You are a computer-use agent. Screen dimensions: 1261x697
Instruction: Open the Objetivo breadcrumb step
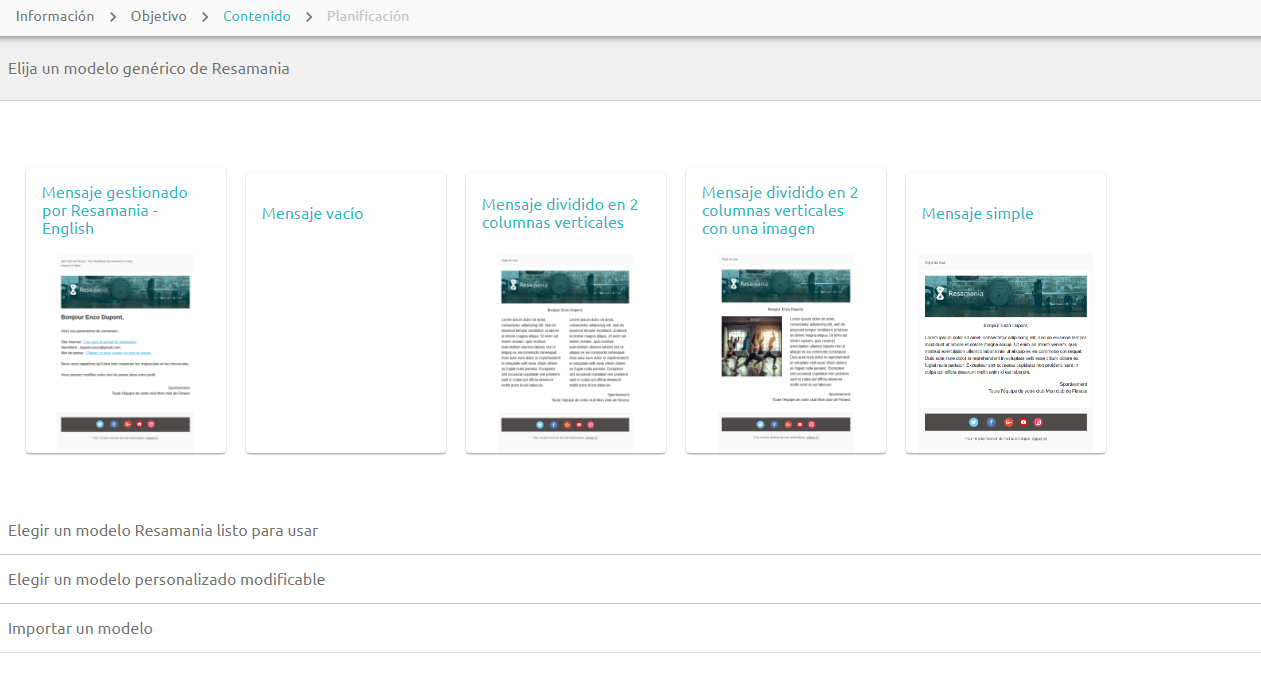pos(158,16)
